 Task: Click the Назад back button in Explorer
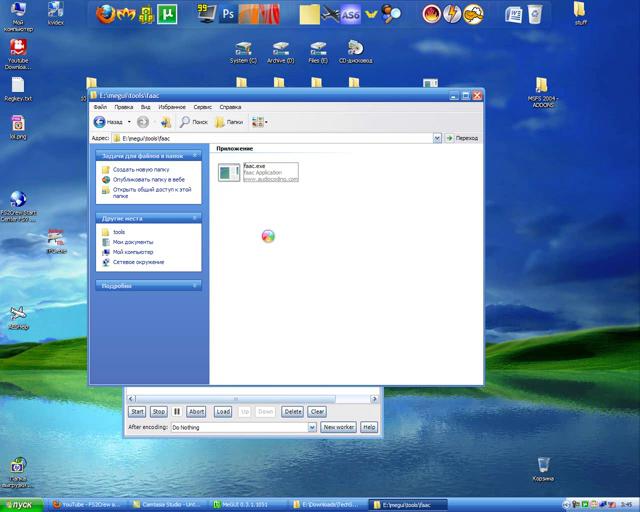[109, 122]
